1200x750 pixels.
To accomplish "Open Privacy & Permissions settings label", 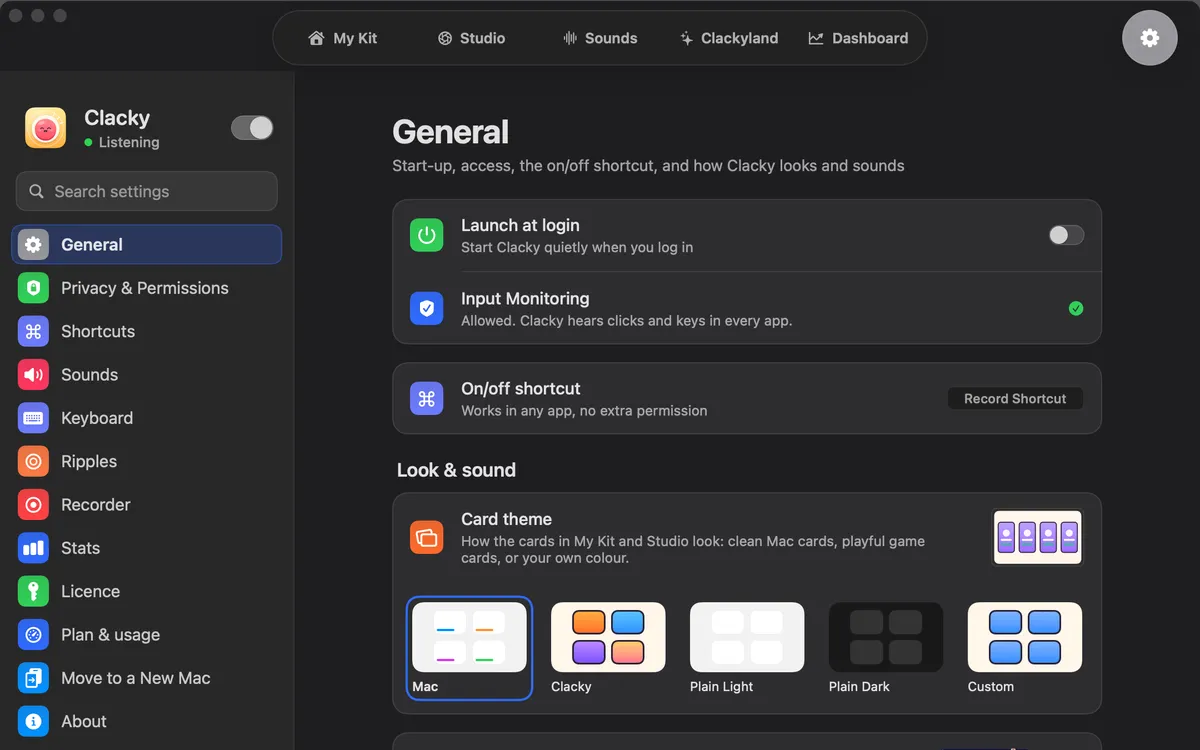I will 145,288.
